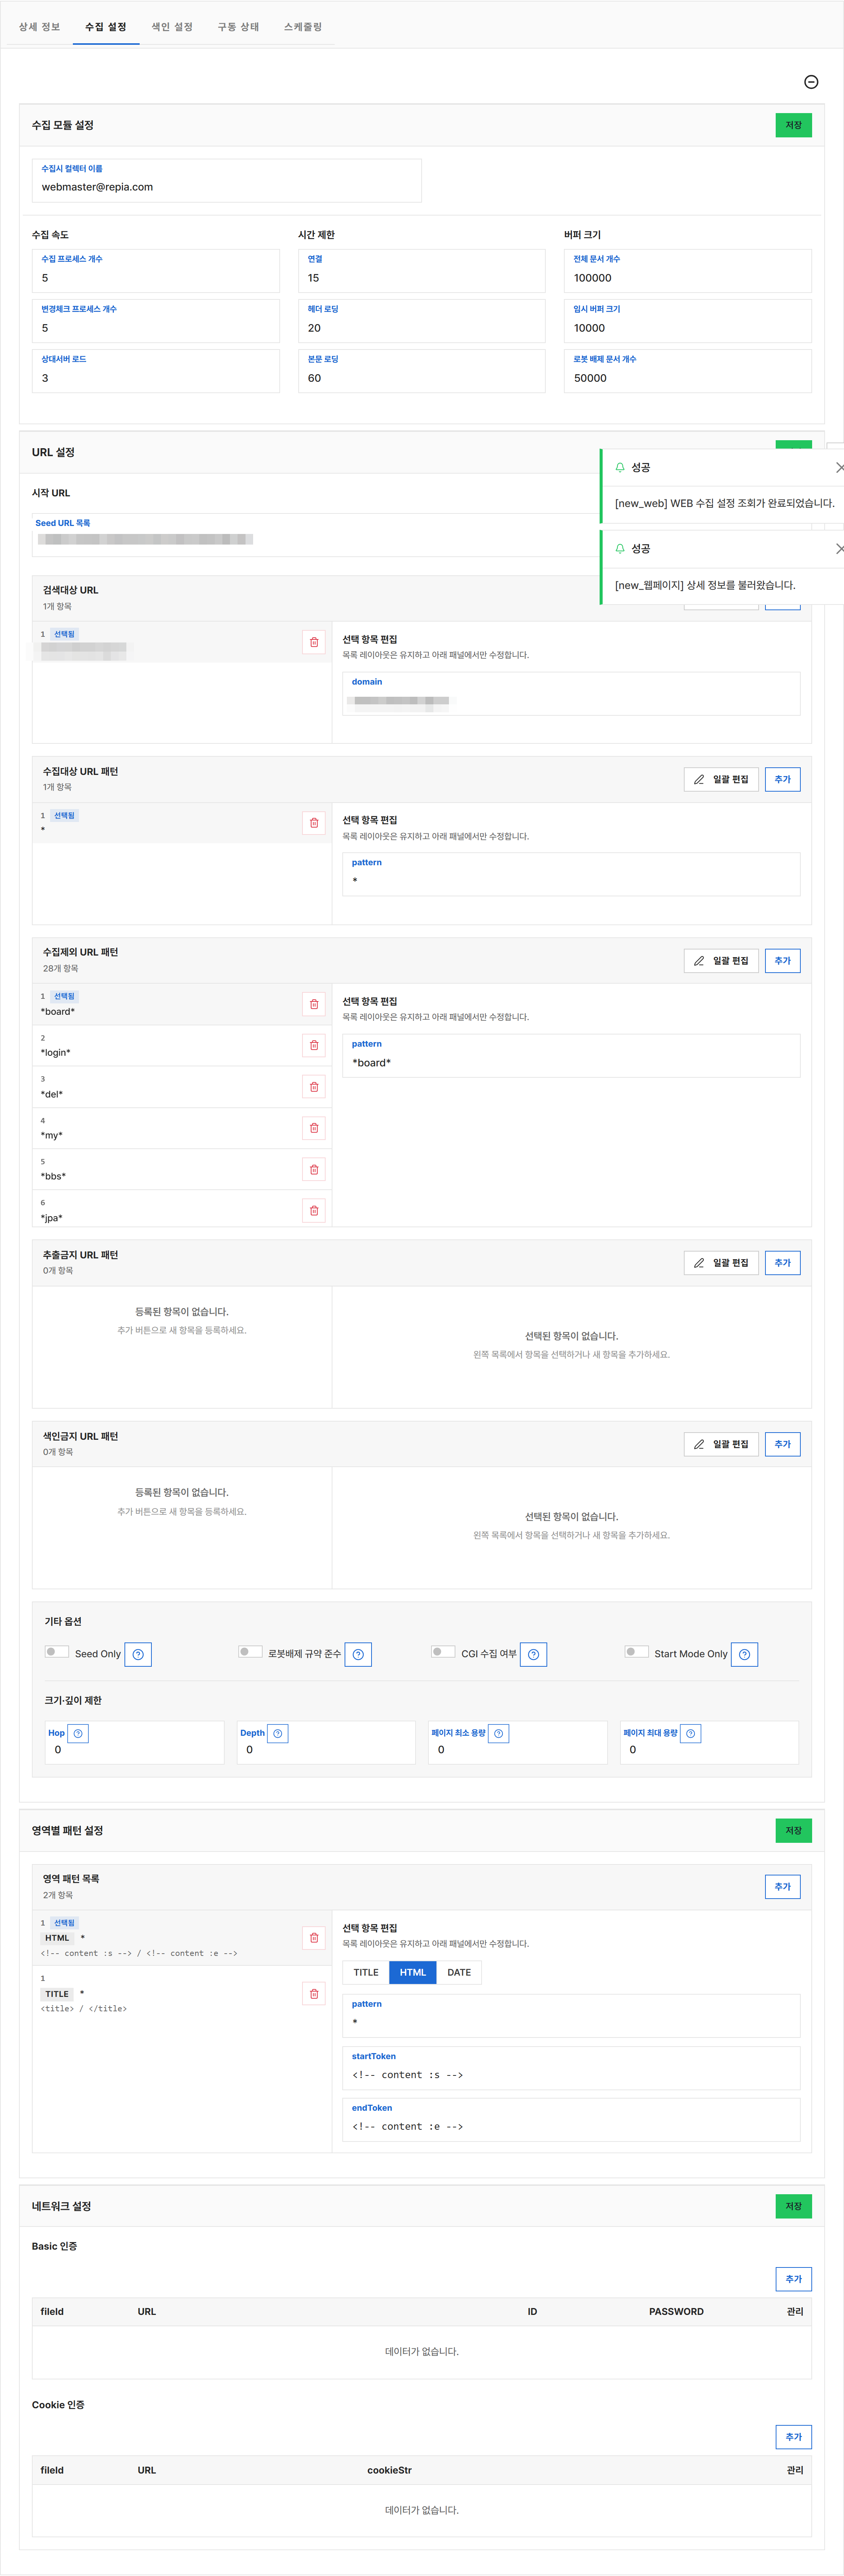Save the 네트워크 설정 section
Screen dimensions: 844x2576
793,2206
